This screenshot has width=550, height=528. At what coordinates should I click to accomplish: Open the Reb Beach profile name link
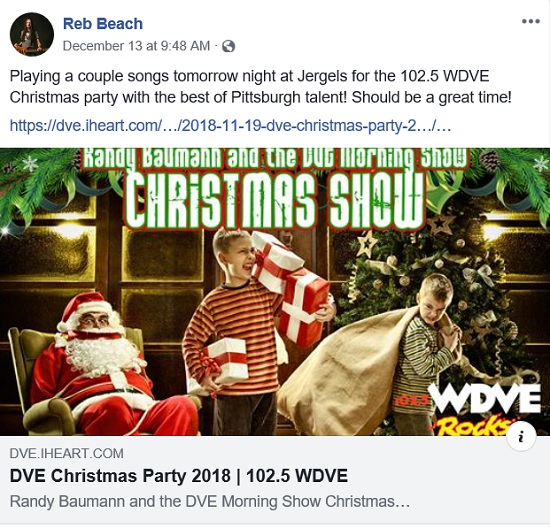[103, 24]
